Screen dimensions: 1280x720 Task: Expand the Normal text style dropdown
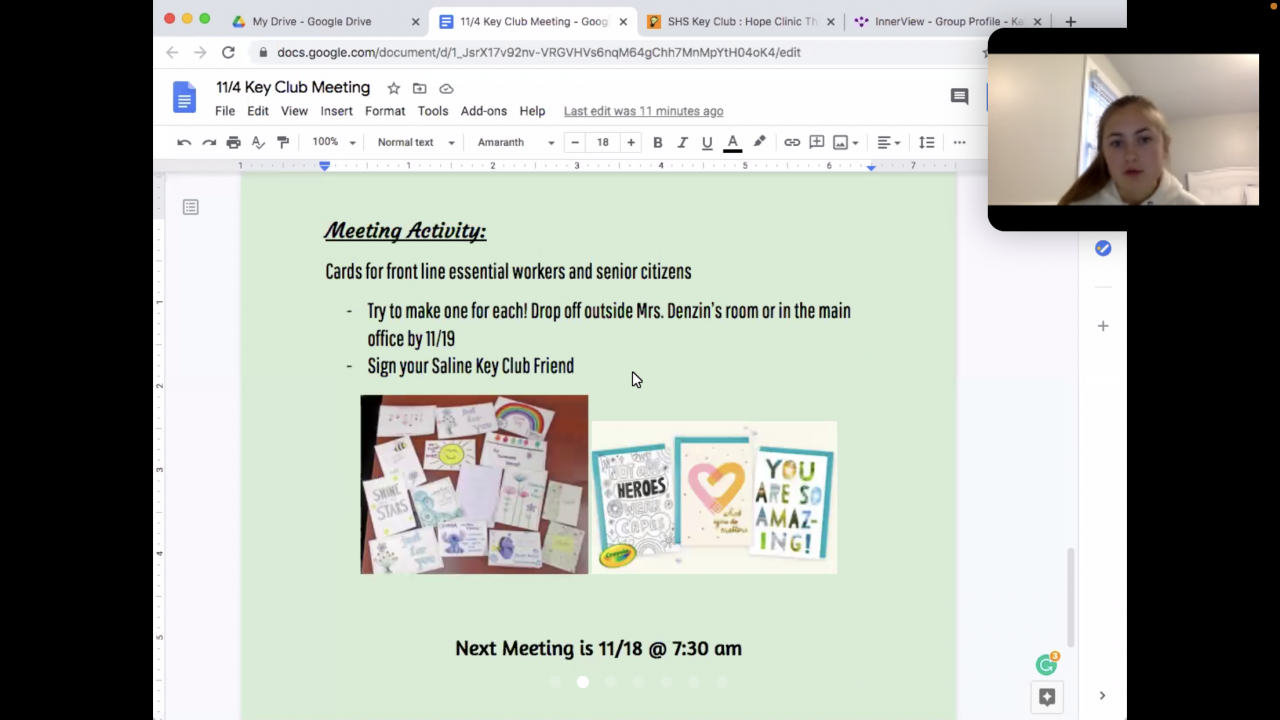[x=415, y=143]
